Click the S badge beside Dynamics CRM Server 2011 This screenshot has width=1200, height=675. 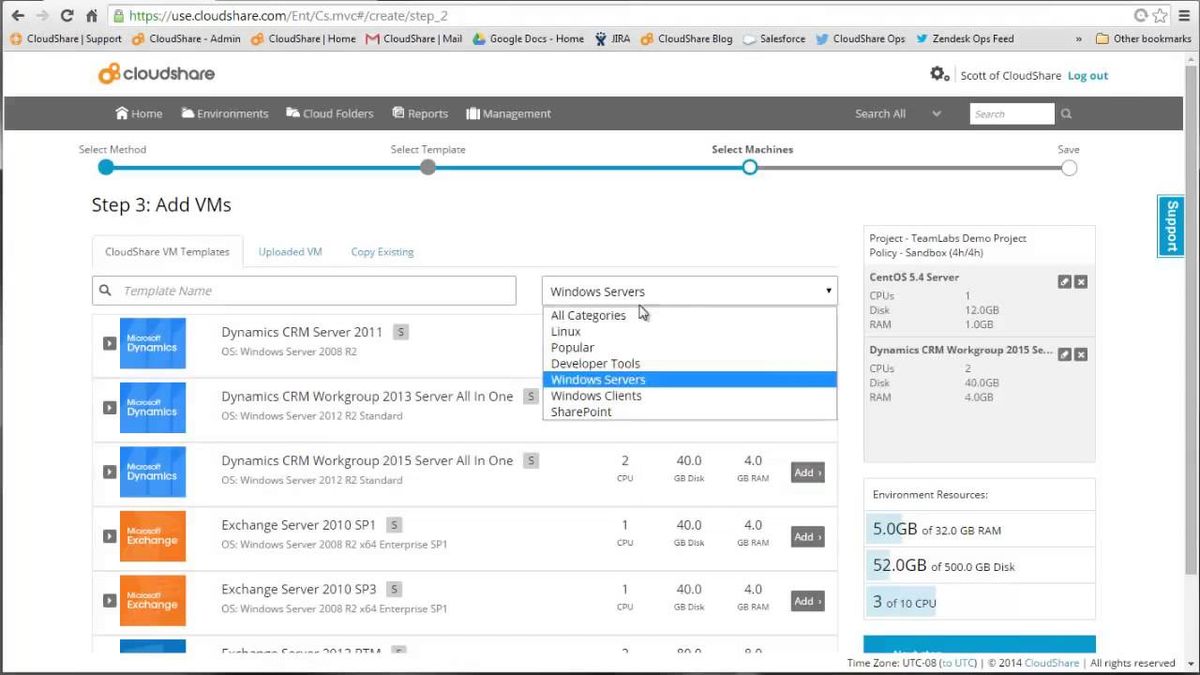(400, 332)
